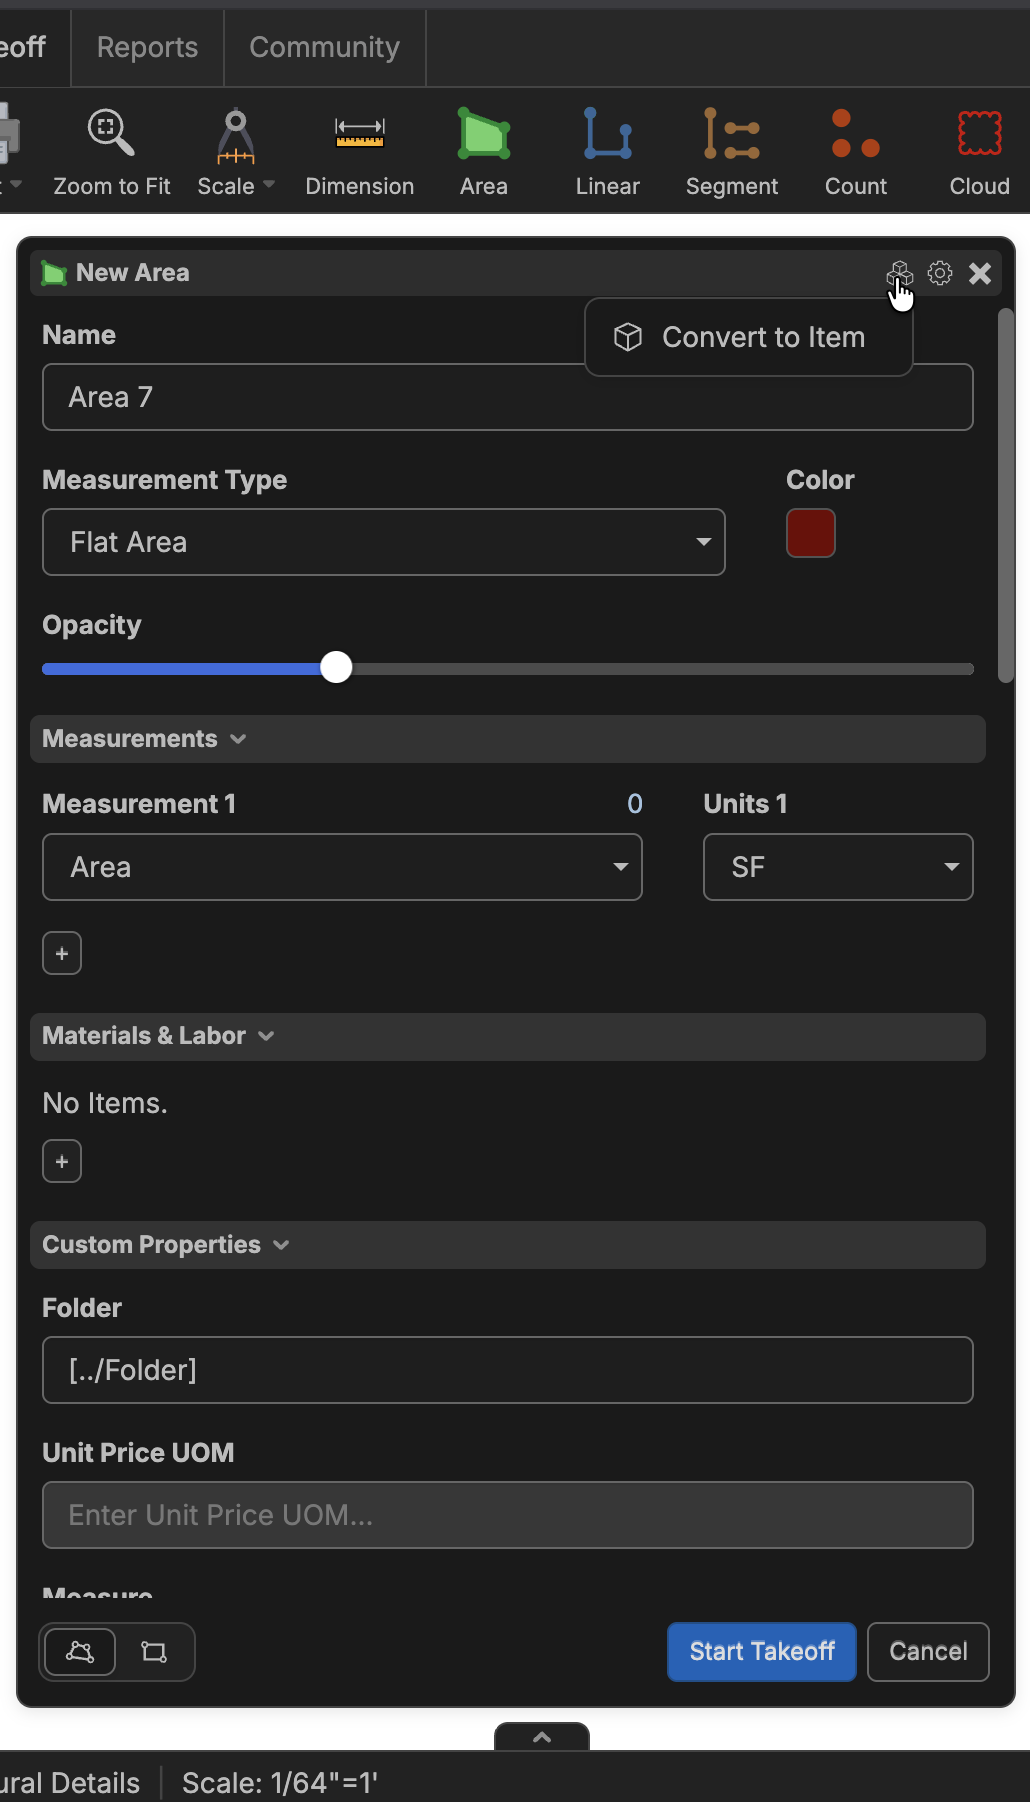Select the Area takeoff tool
The width and height of the screenshot is (1030, 1802).
tap(483, 152)
